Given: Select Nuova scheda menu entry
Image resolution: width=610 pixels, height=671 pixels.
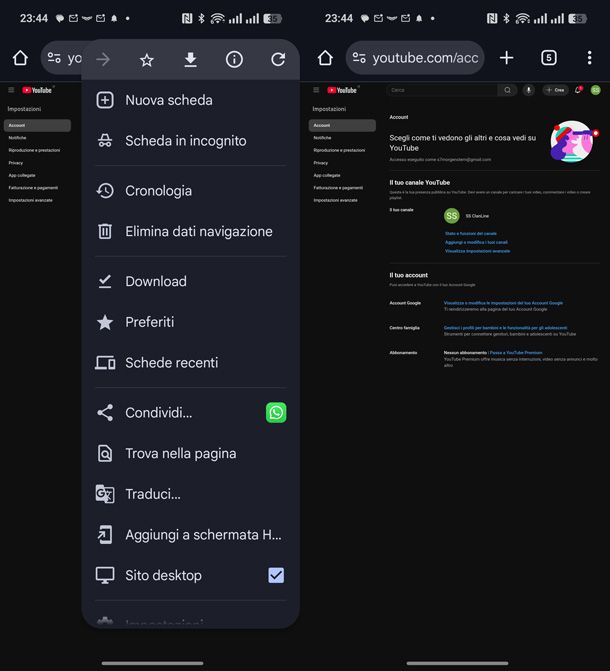Looking at the screenshot, I should pos(168,100).
